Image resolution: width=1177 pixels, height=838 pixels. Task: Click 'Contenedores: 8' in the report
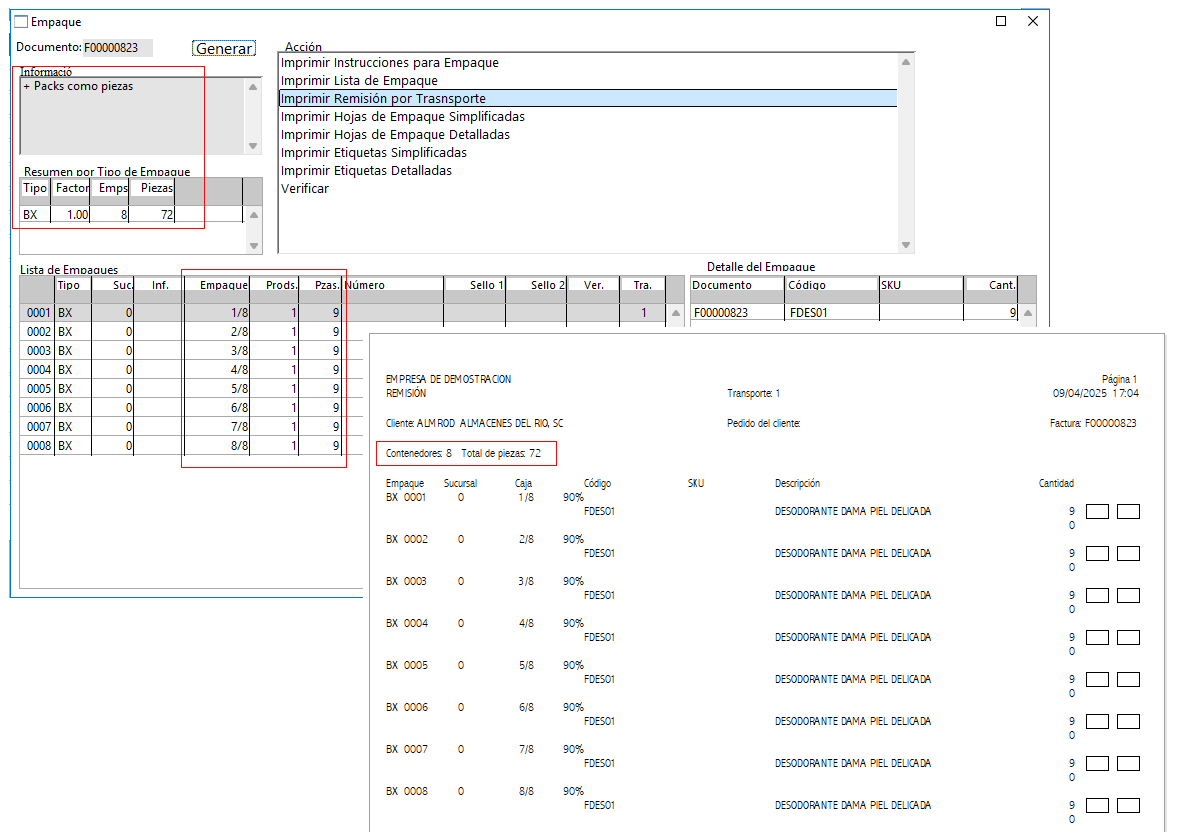point(419,454)
